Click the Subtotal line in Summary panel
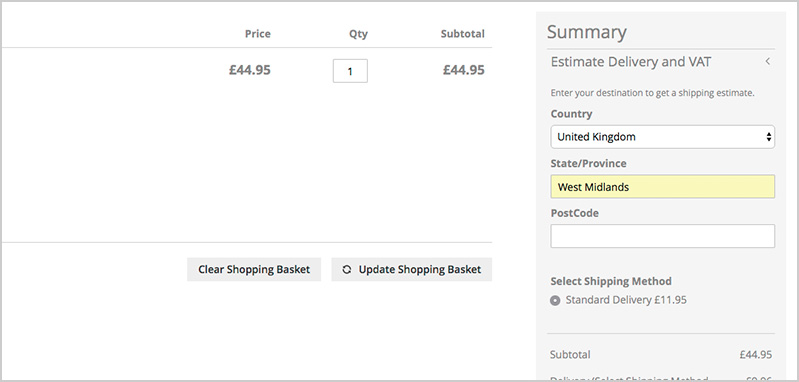The height and width of the screenshot is (382, 799). coord(661,354)
